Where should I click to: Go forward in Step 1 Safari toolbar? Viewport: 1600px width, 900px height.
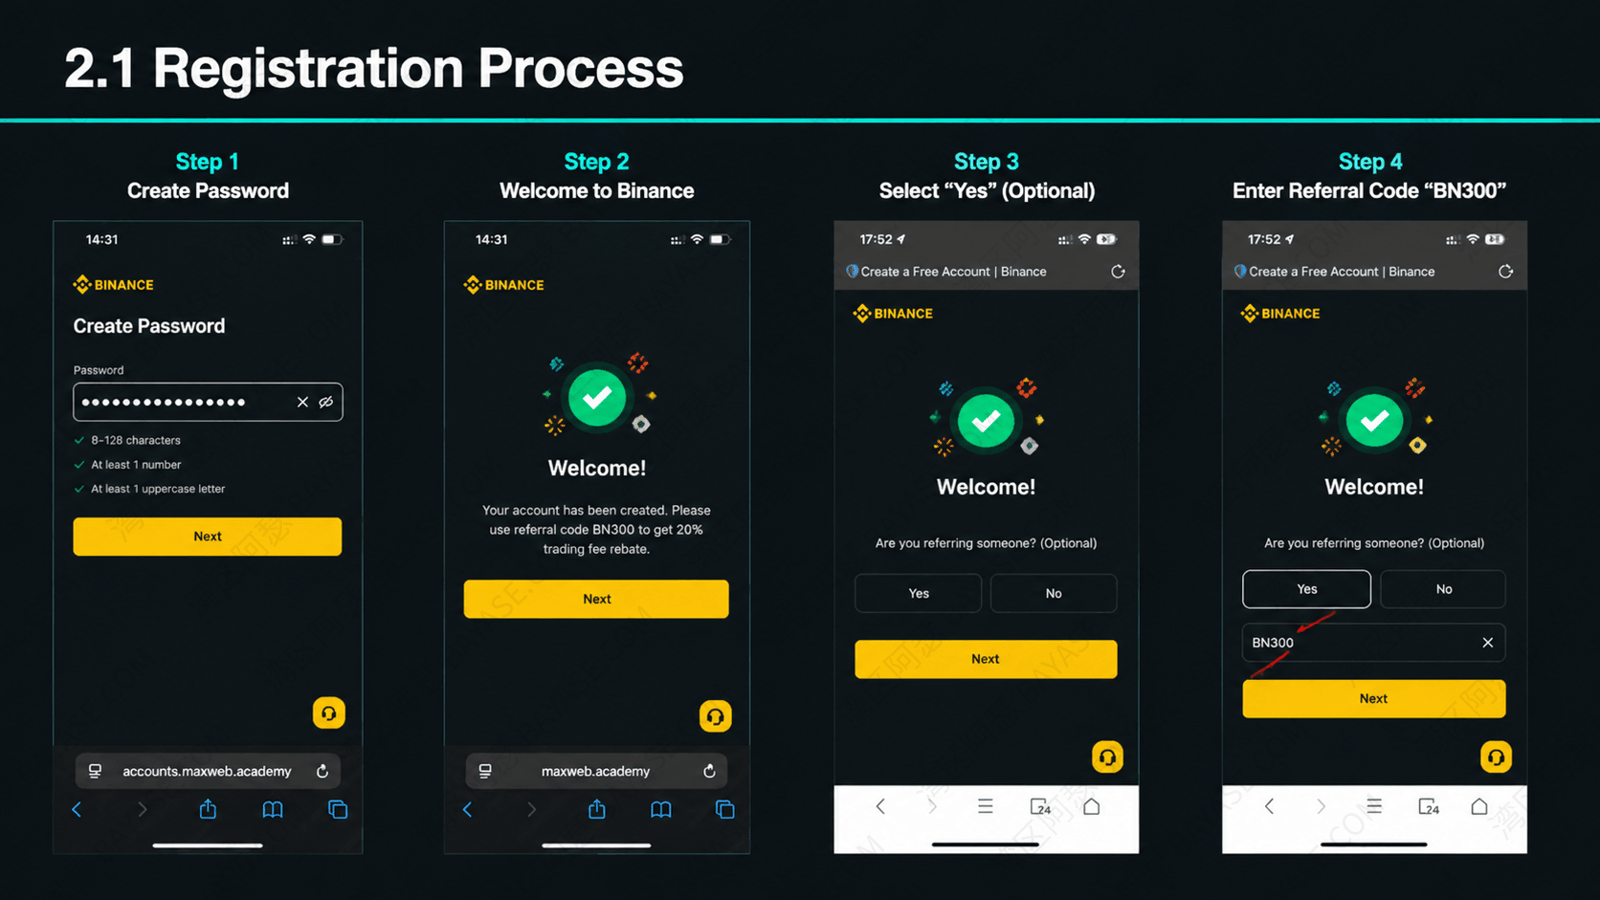click(x=142, y=809)
